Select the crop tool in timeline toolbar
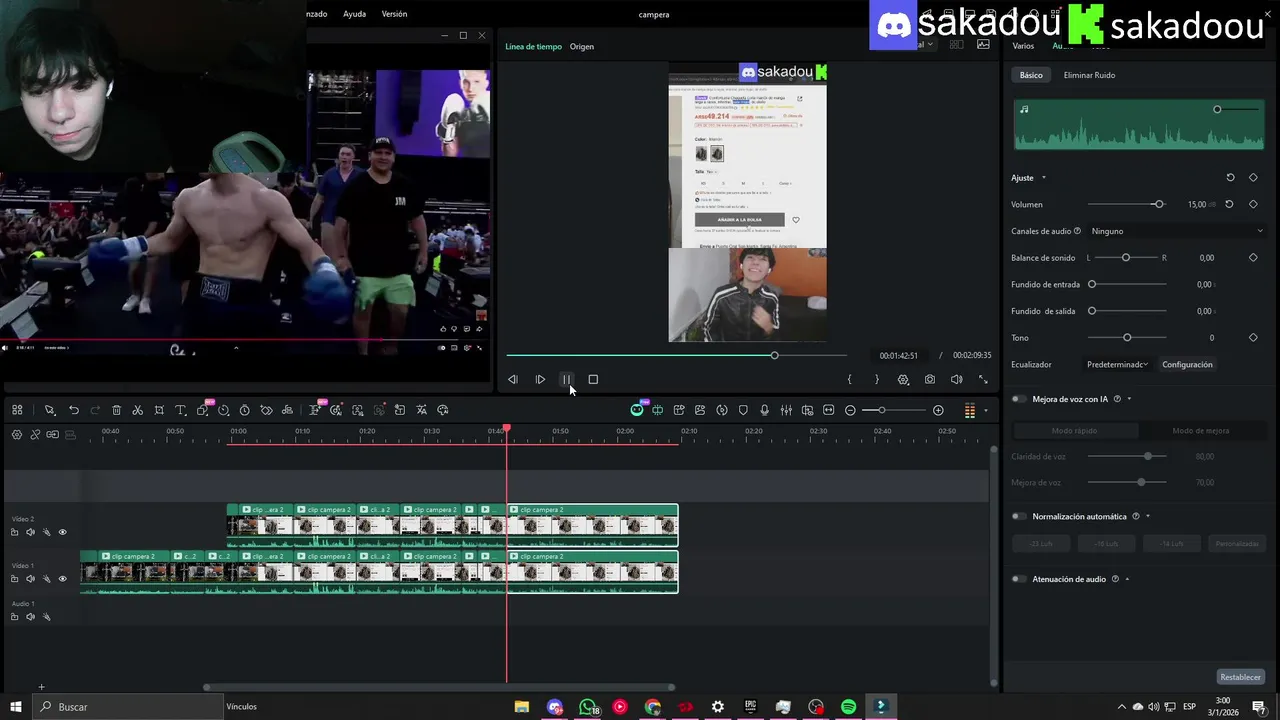The image size is (1280, 720). [159, 410]
